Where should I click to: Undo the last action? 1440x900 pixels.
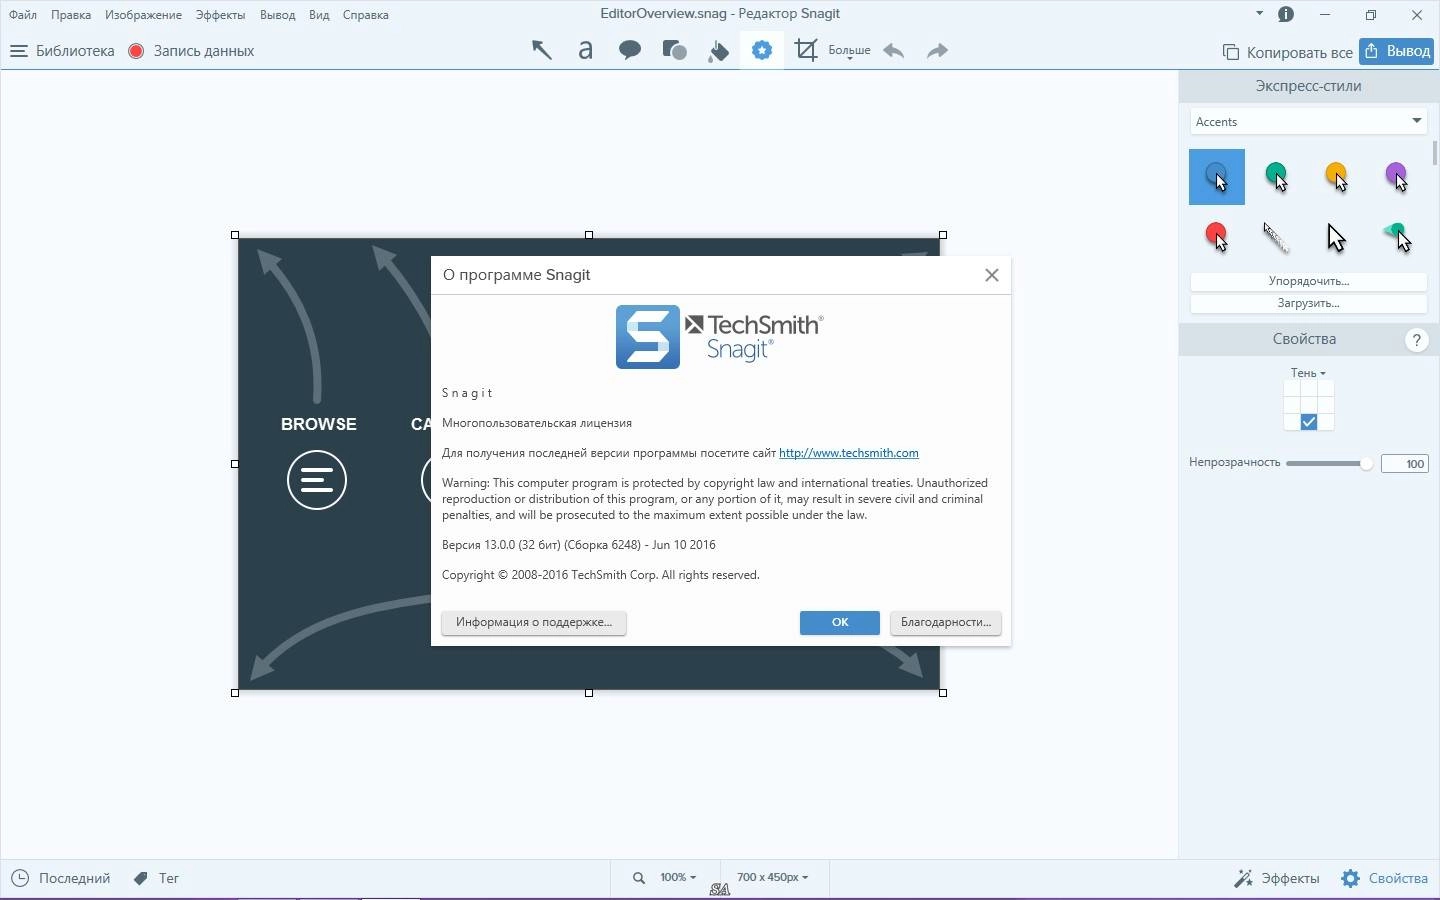[894, 50]
